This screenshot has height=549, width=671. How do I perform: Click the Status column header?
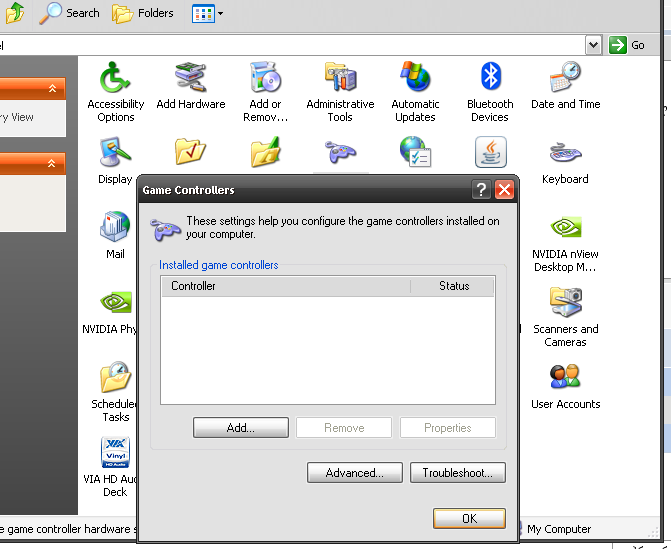point(453,286)
